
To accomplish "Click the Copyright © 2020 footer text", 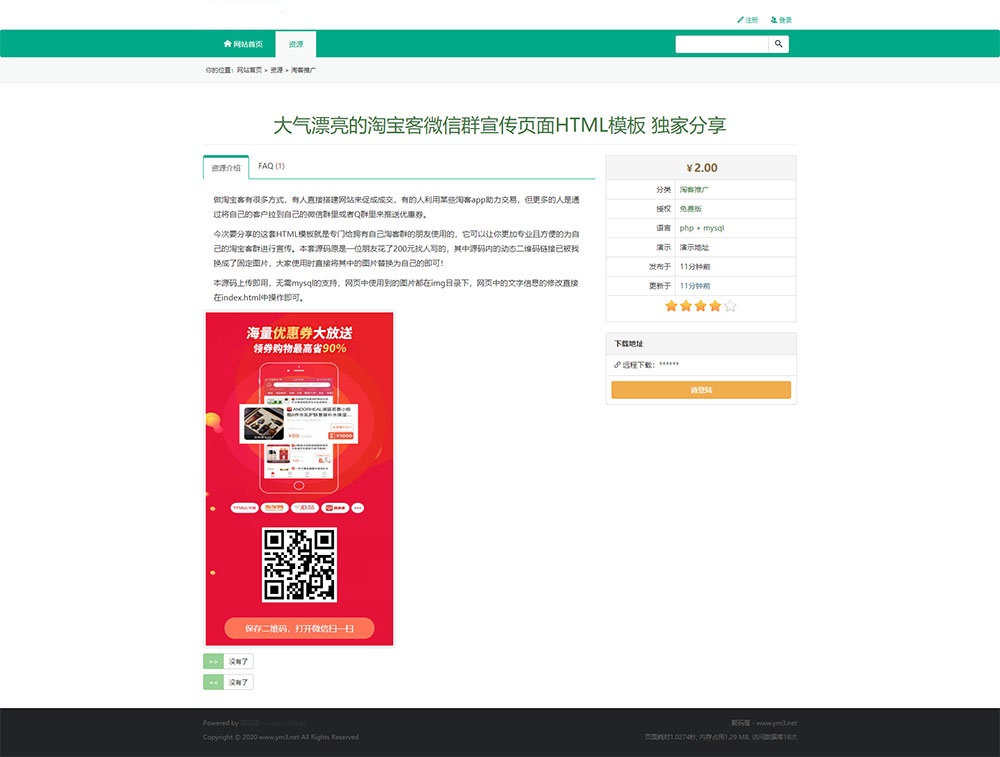I will coord(281,737).
